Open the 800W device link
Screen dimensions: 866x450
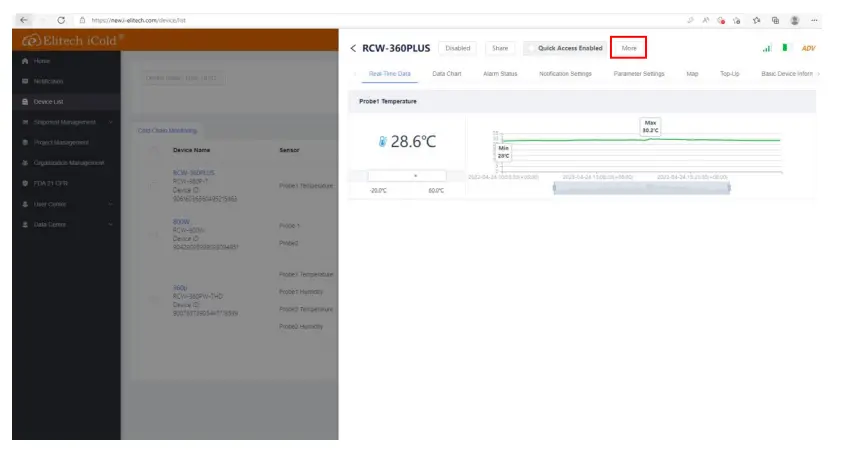tap(181, 222)
